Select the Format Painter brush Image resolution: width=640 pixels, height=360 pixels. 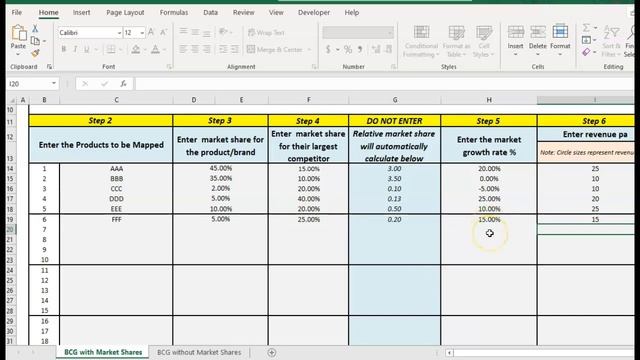tap(36, 53)
